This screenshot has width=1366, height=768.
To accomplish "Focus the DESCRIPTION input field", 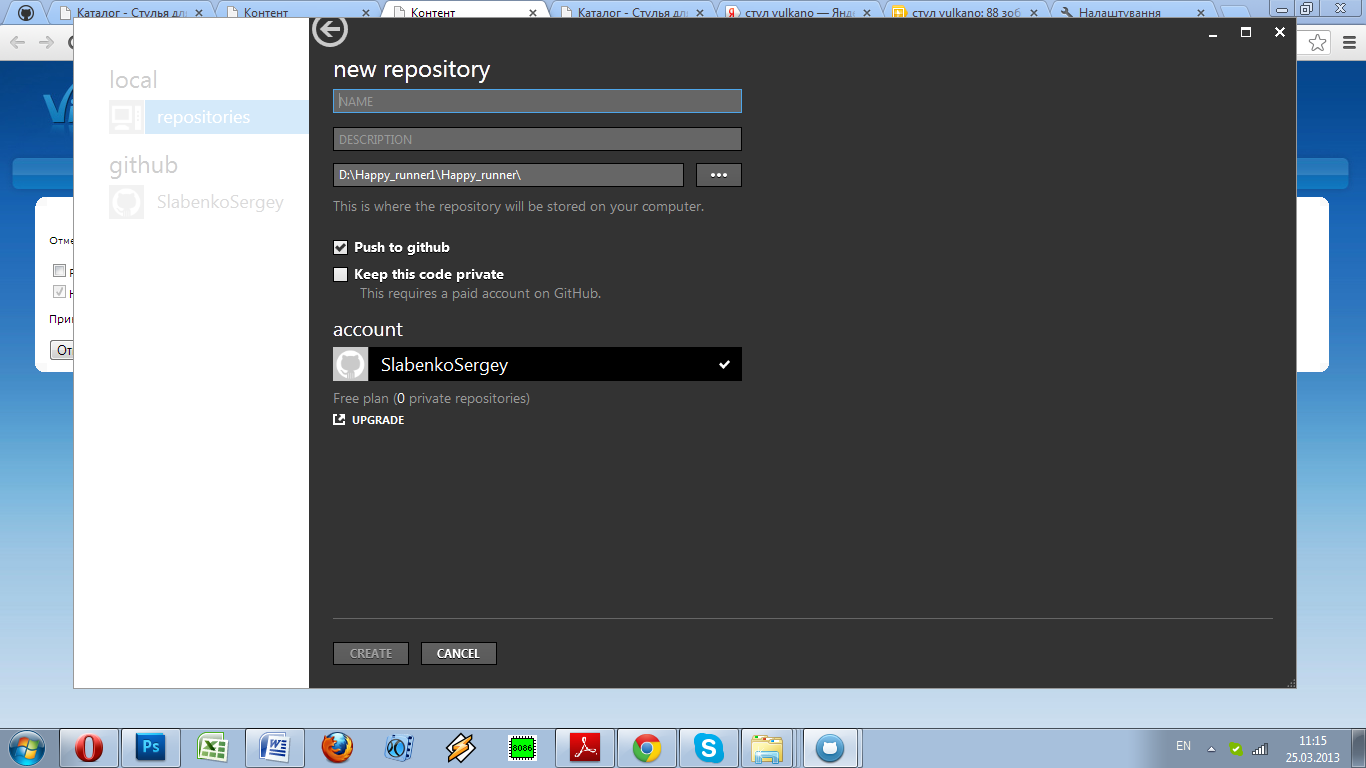I will pos(537,139).
